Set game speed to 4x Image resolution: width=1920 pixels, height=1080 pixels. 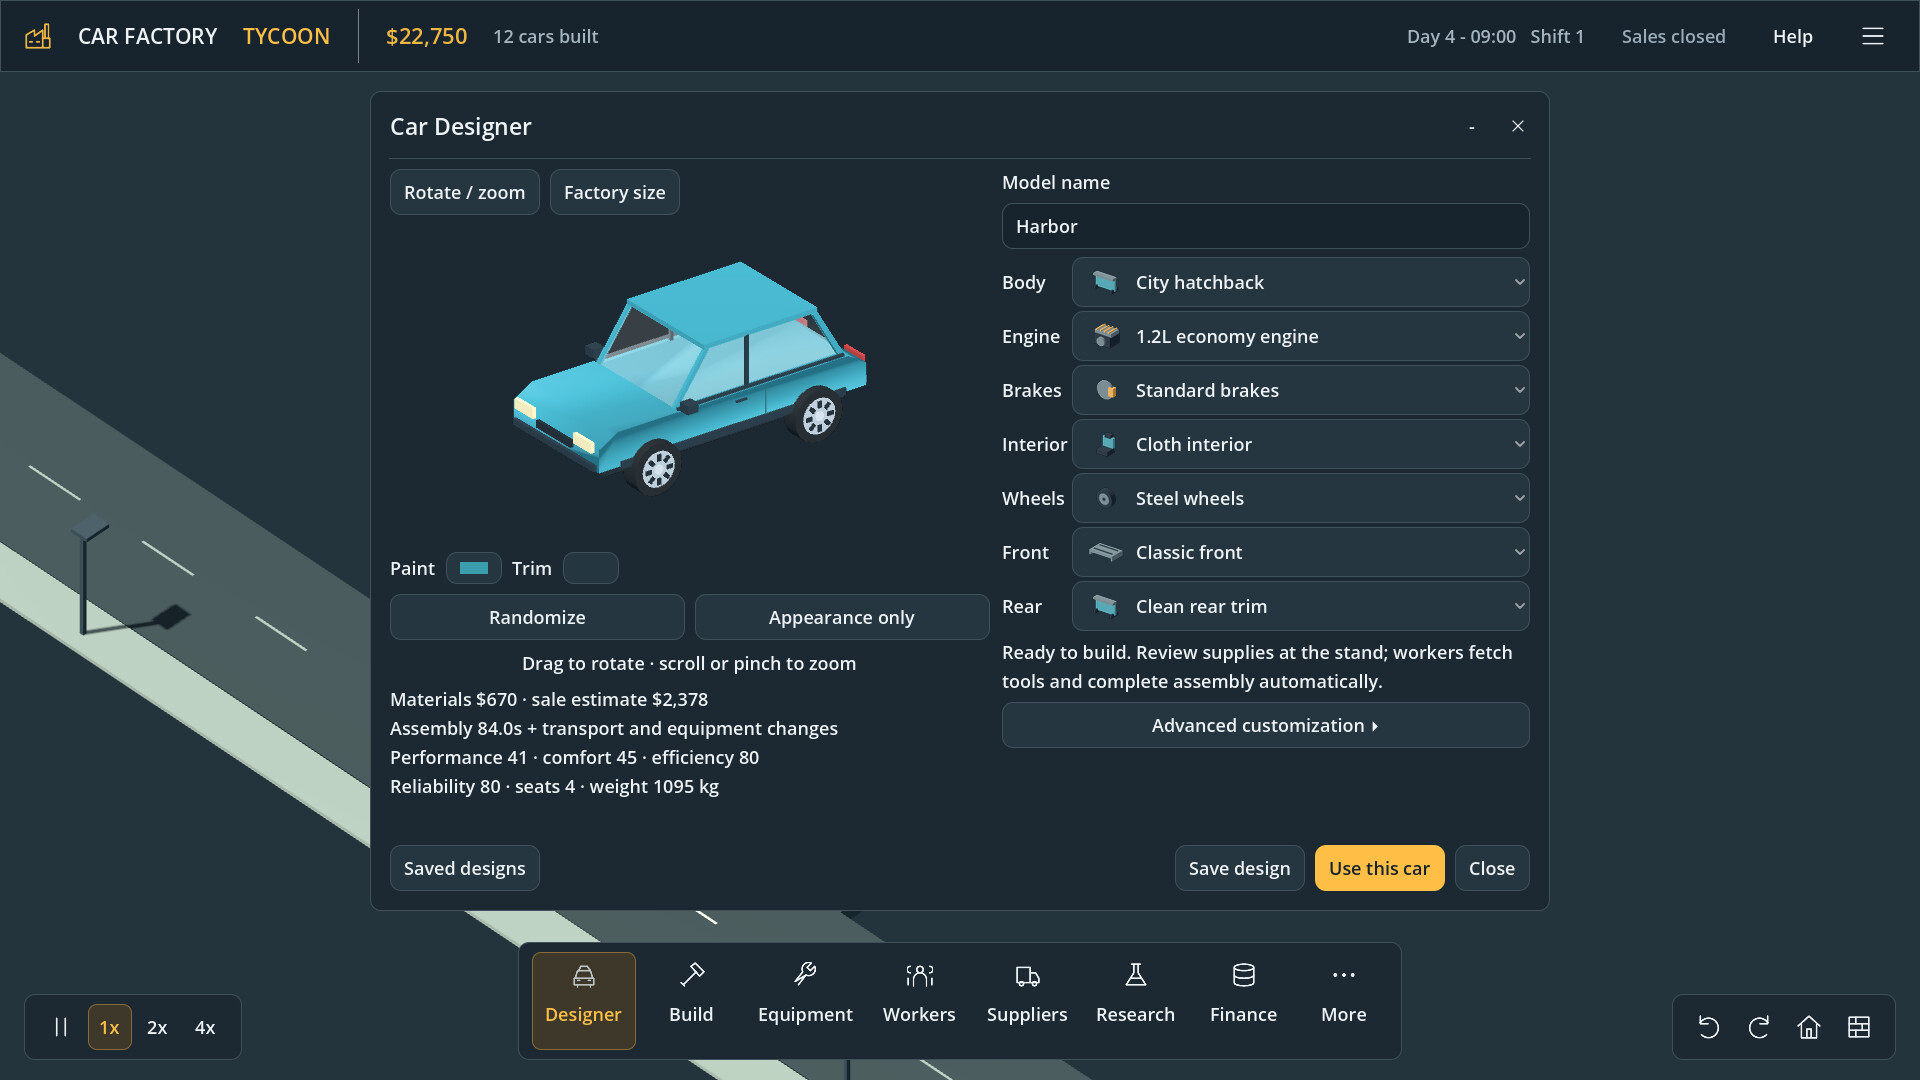(205, 1027)
